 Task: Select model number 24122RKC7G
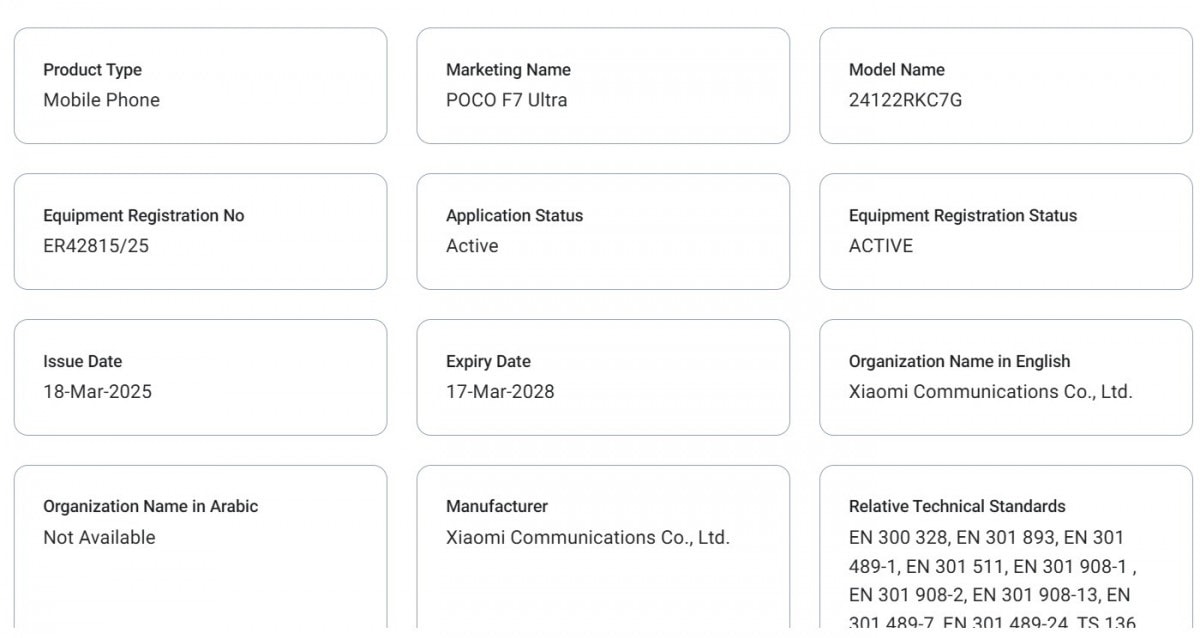coord(905,100)
